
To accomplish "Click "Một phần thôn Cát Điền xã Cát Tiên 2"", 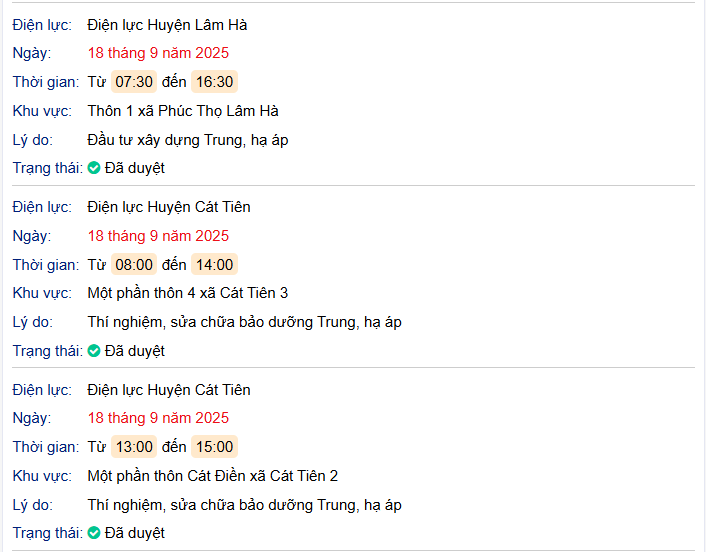I will 213,476.
